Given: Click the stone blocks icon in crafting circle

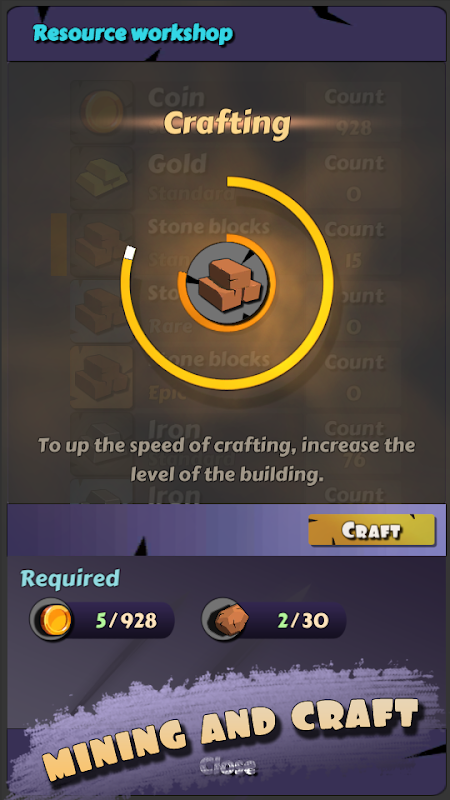Looking at the screenshot, I should pos(229,284).
